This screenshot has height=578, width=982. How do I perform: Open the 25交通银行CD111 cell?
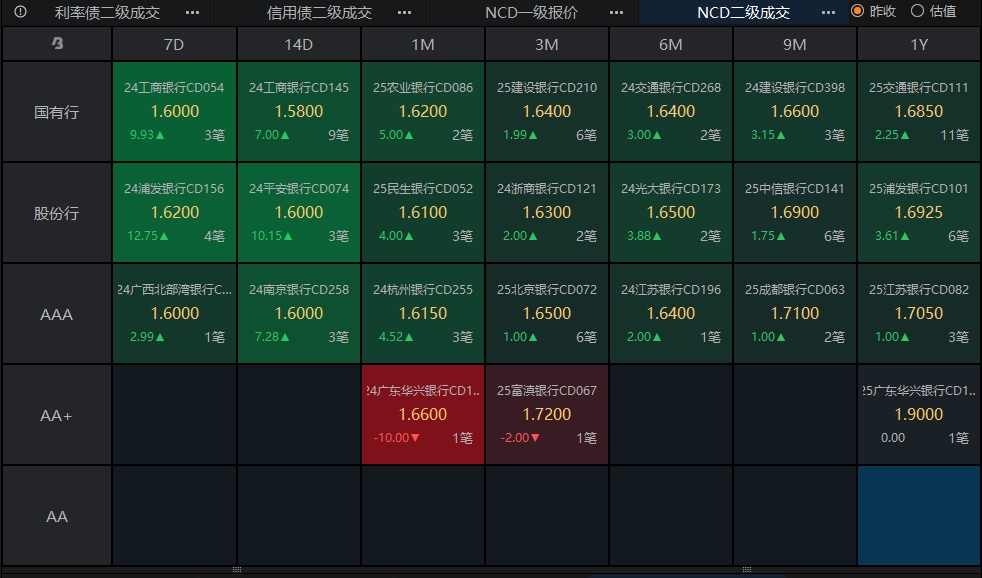(919, 111)
